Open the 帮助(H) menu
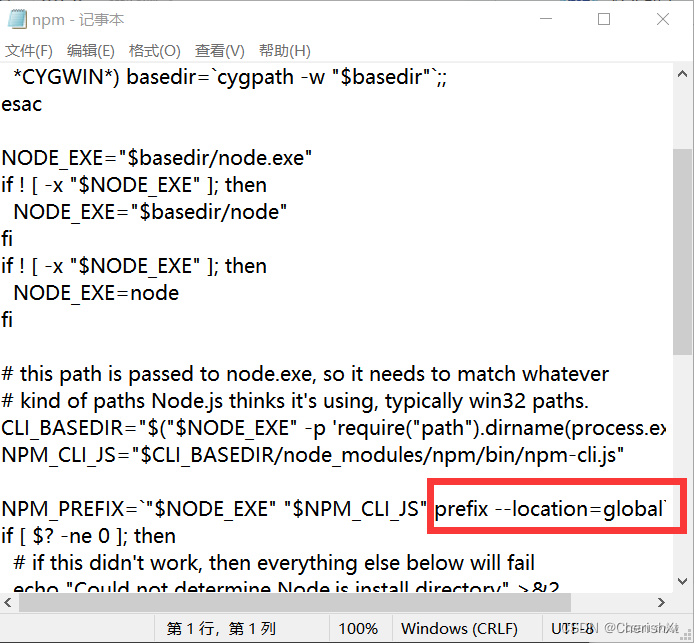This screenshot has height=643, width=694. point(285,51)
